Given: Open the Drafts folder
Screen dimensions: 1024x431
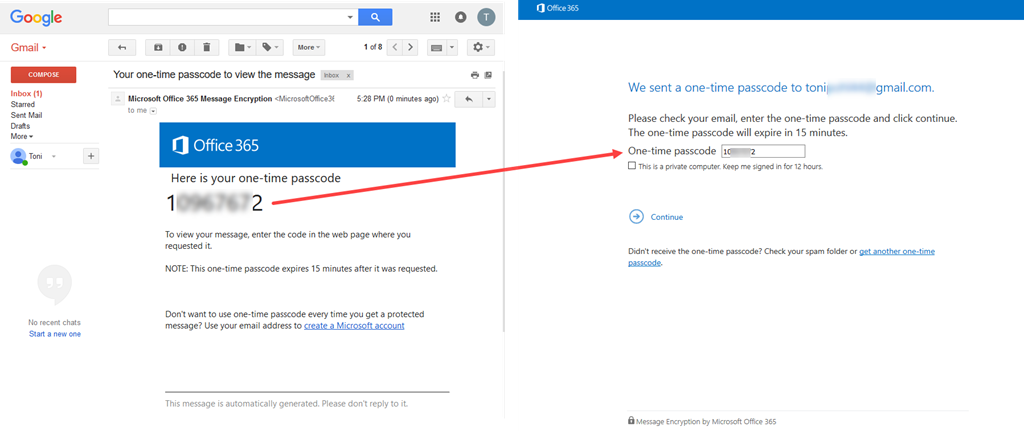Looking at the screenshot, I should [20, 126].
